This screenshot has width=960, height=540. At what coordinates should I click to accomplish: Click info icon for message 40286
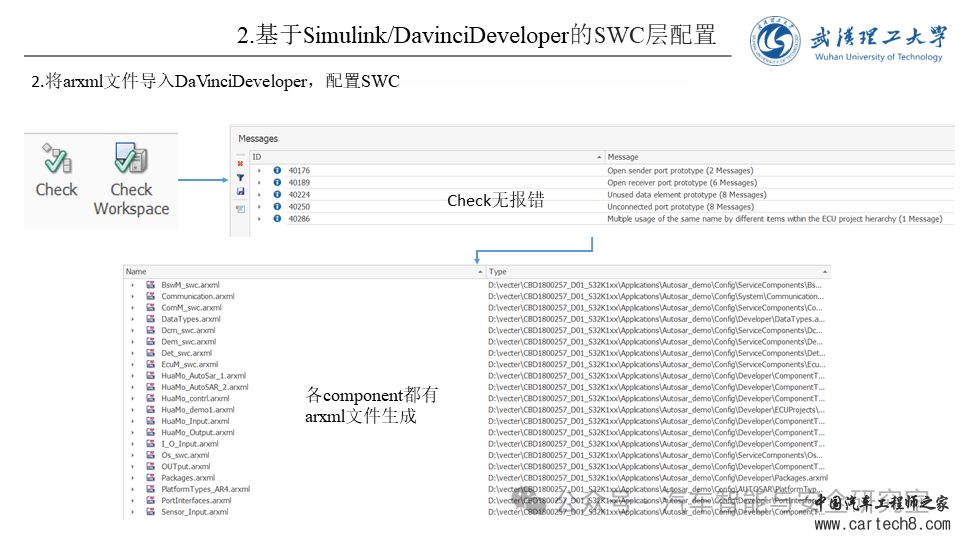pyautogui.click(x=277, y=219)
